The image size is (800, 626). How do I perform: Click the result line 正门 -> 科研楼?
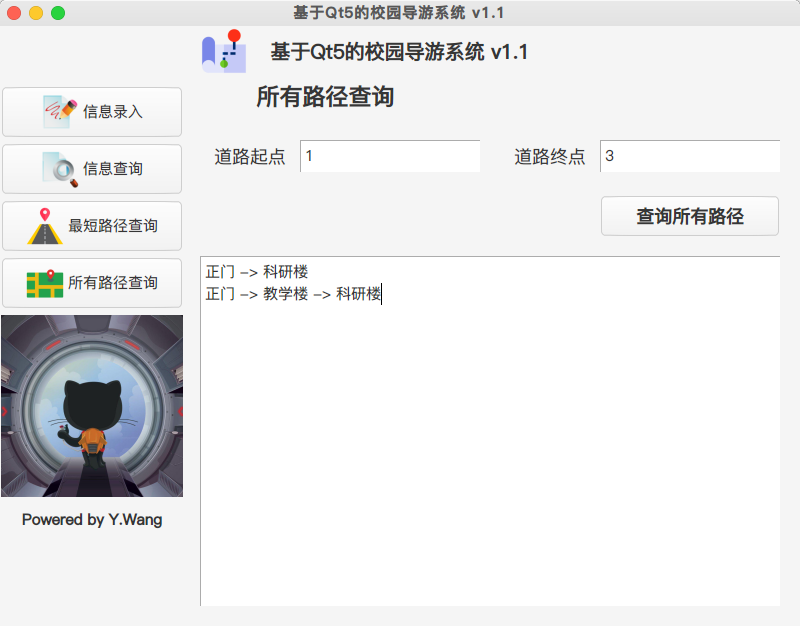[x=257, y=272]
